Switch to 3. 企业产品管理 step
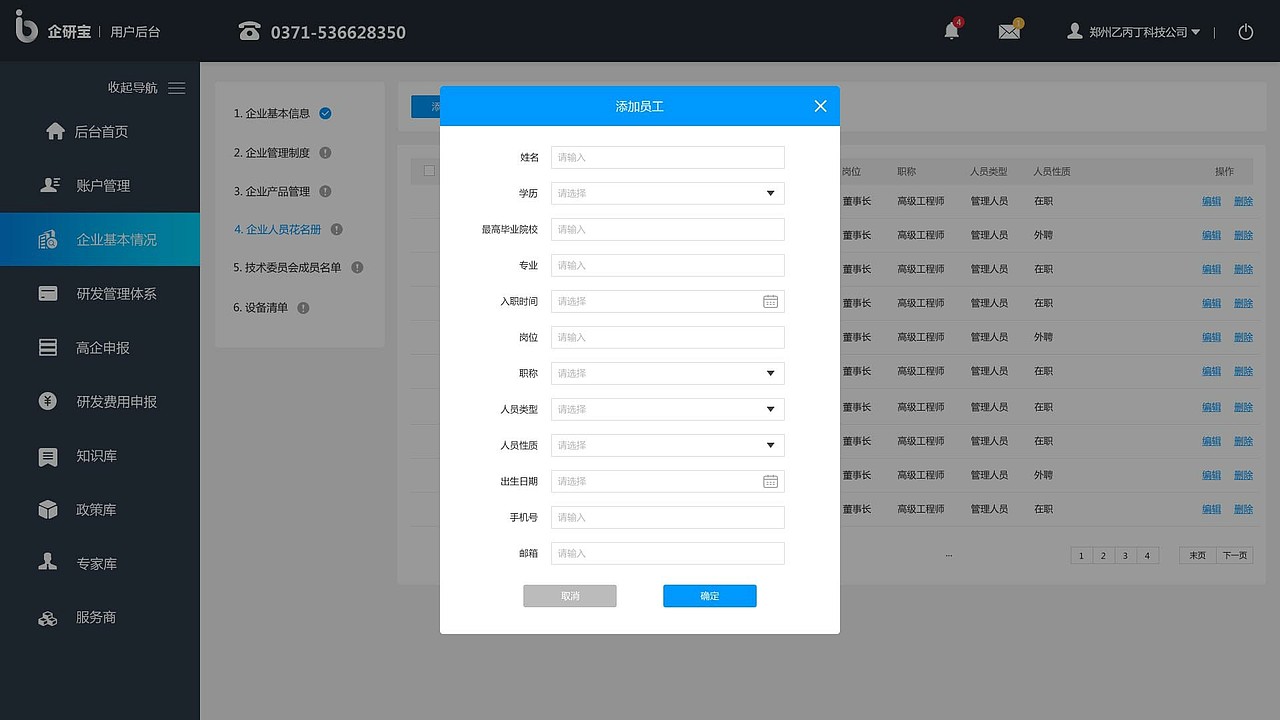The image size is (1280, 720). click(272, 191)
